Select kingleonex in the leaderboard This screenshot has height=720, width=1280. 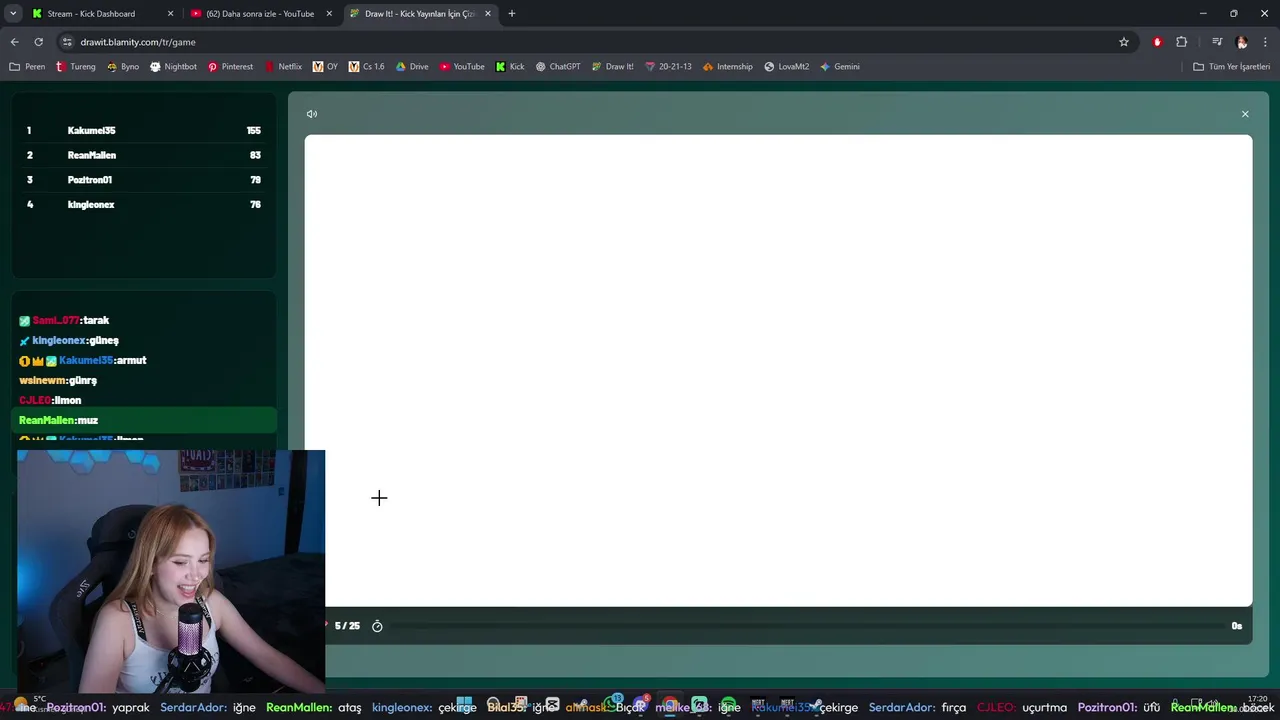[144, 205]
